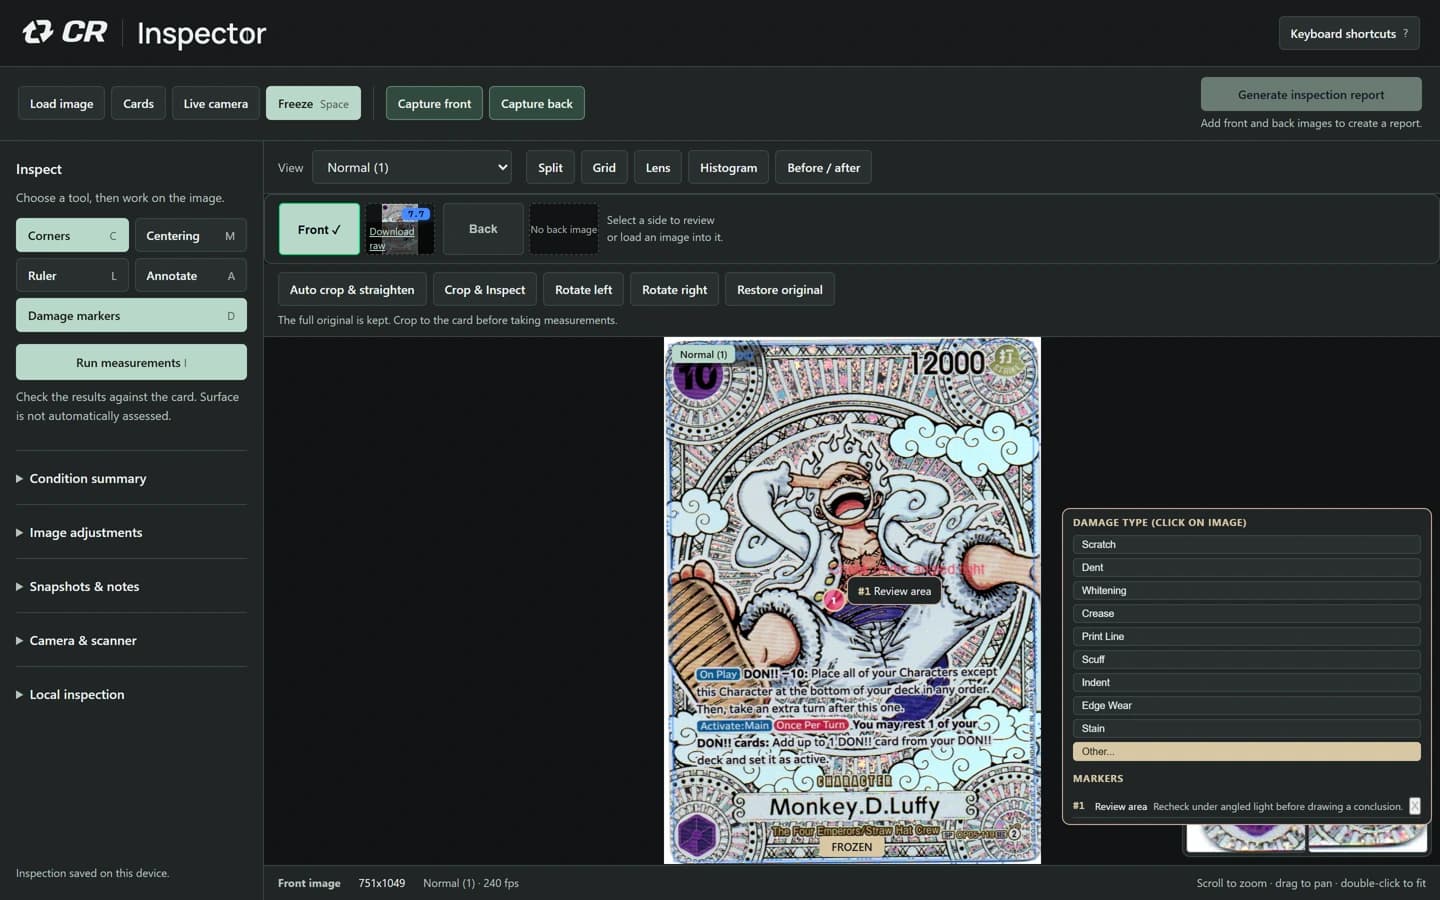Click Capture front
The height and width of the screenshot is (900, 1440).
434,103
